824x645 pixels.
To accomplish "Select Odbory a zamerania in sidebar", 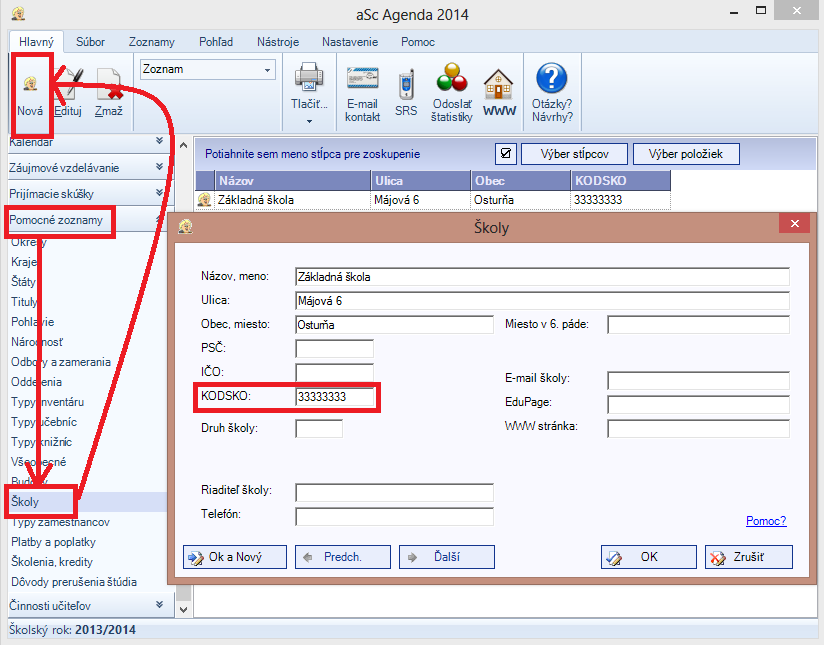I will [x=61, y=362].
